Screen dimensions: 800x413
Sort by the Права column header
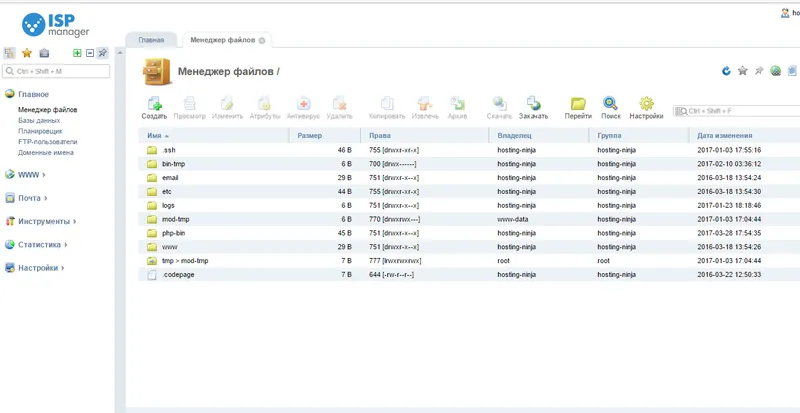pos(424,136)
